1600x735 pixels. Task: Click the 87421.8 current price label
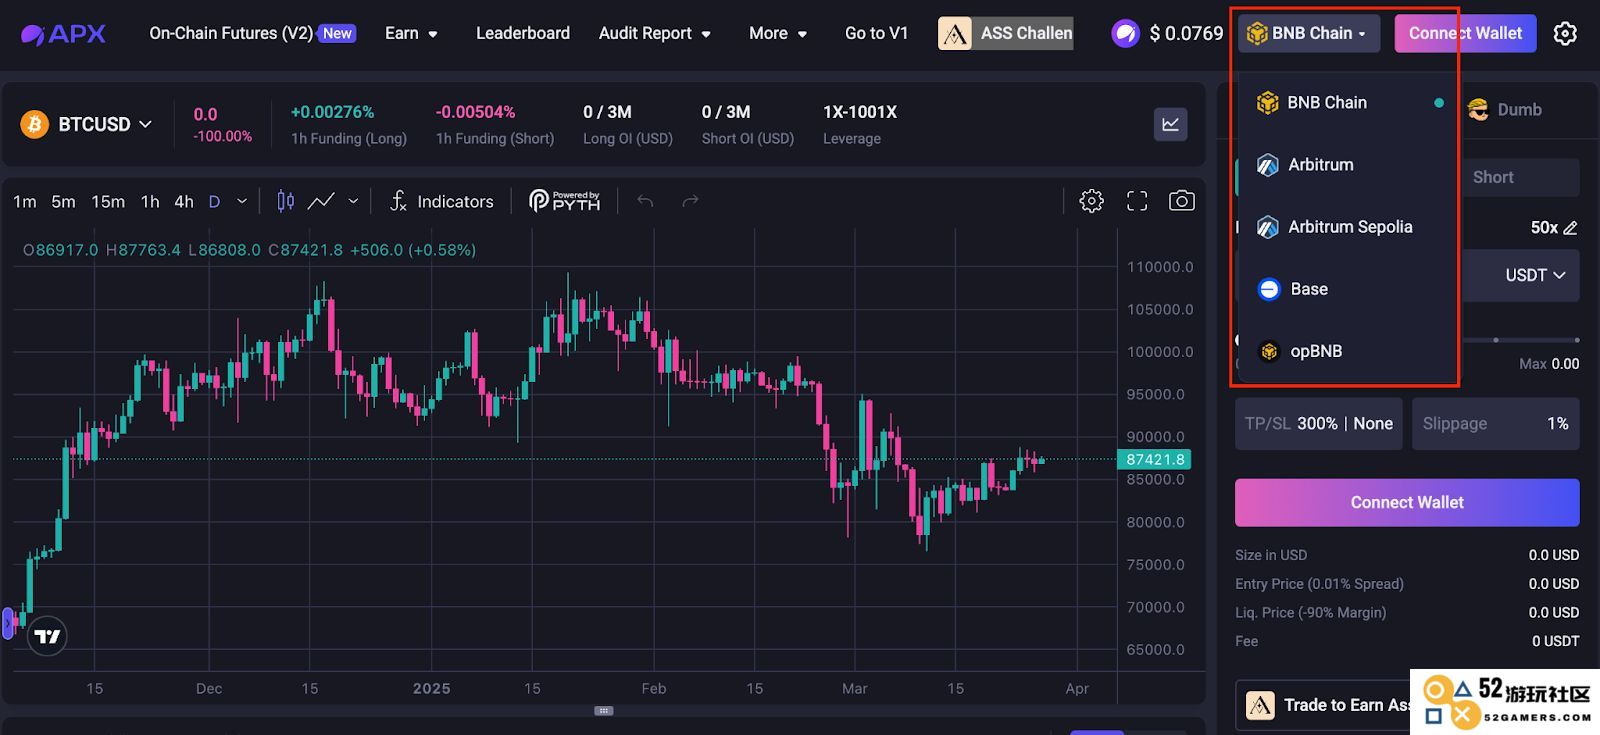pyautogui.click(x=1154, y=459)
